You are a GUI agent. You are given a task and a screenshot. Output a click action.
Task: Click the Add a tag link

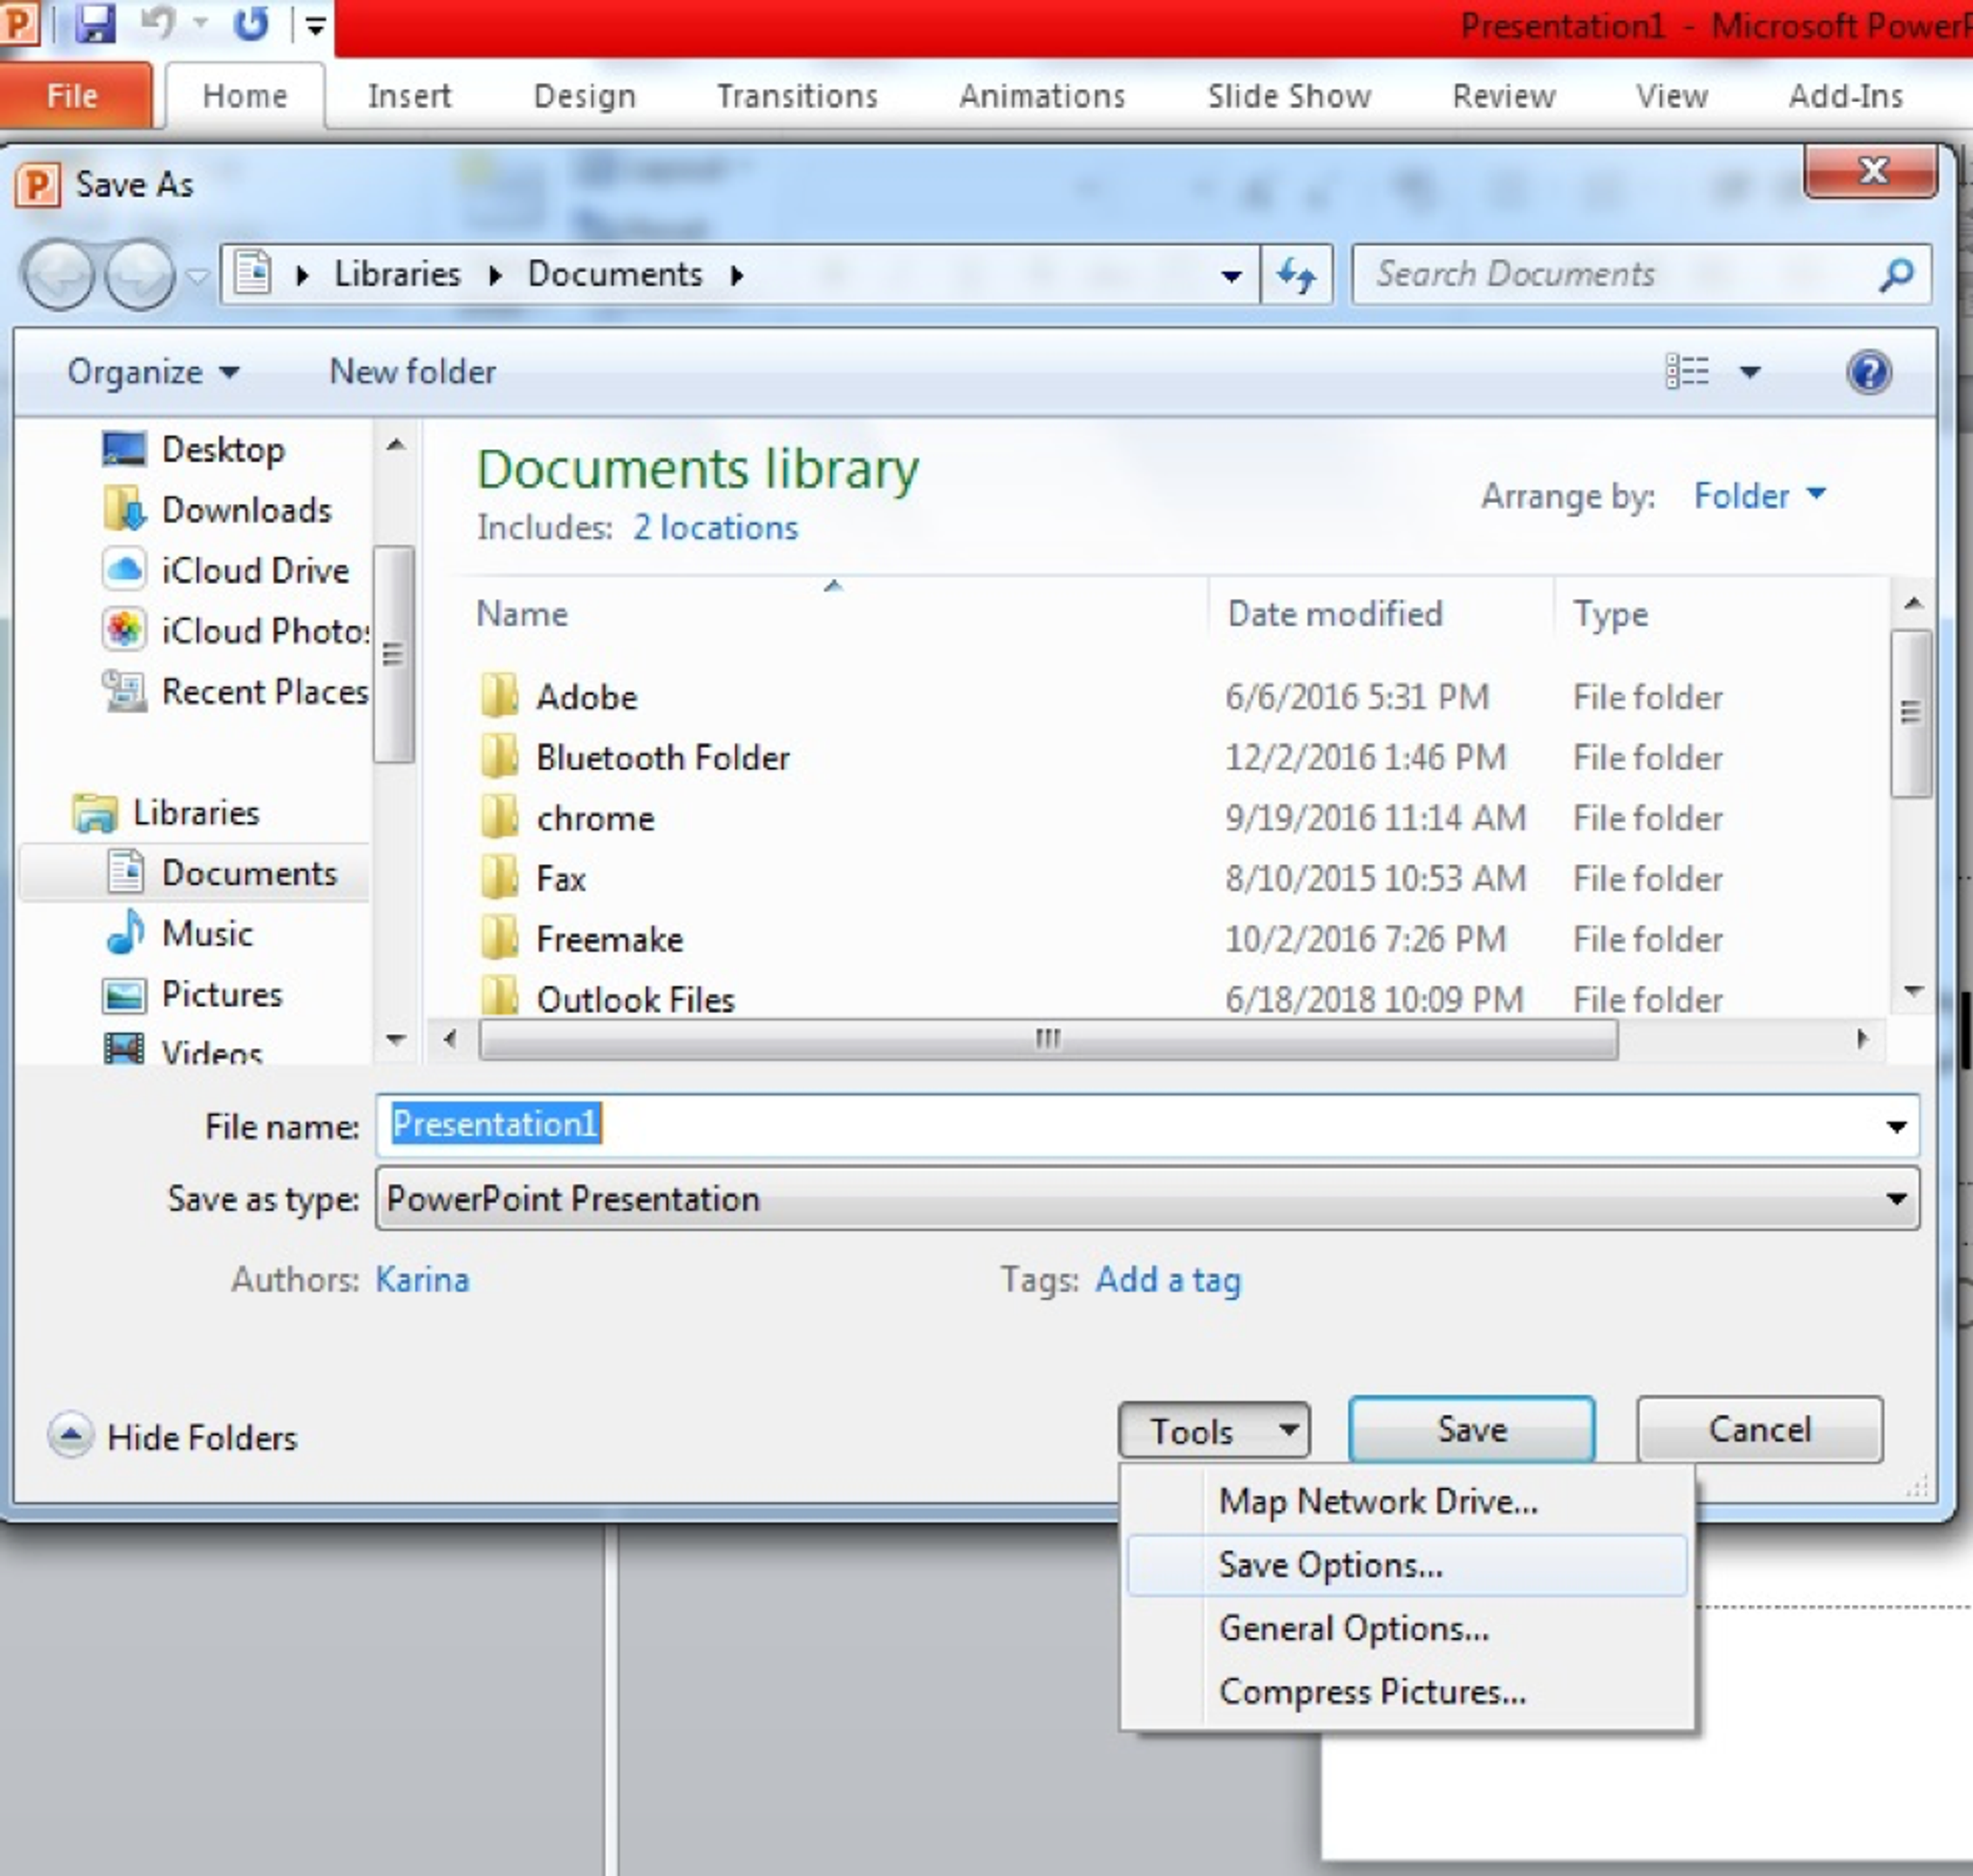pos(1167,1279)
